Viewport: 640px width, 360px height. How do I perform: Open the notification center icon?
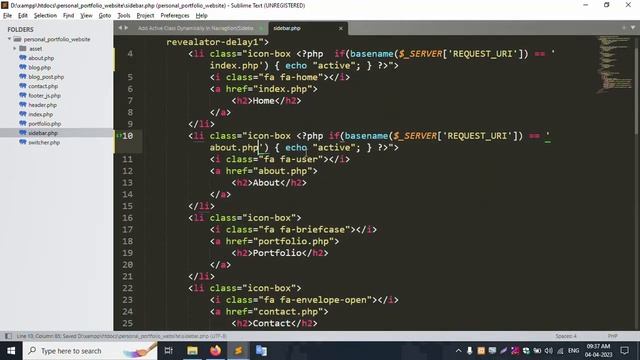coord(624,351)
